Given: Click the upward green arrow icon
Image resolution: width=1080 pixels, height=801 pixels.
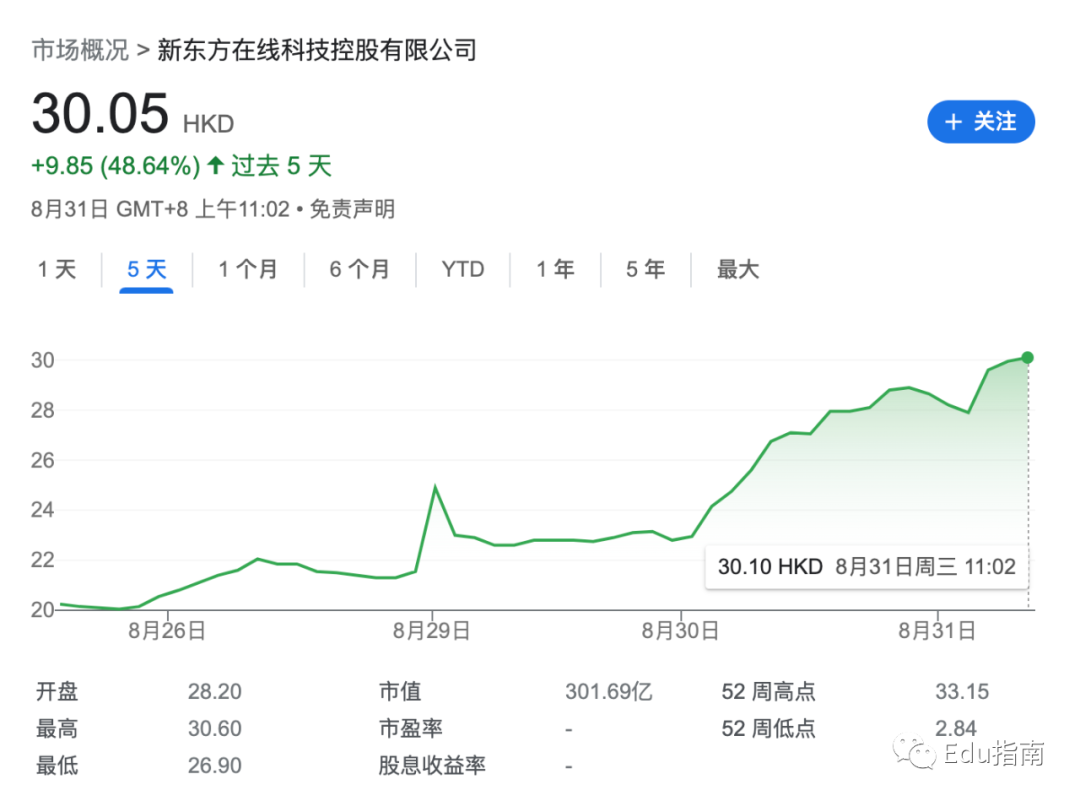Looking at the screenshot, I should [216, 165].
